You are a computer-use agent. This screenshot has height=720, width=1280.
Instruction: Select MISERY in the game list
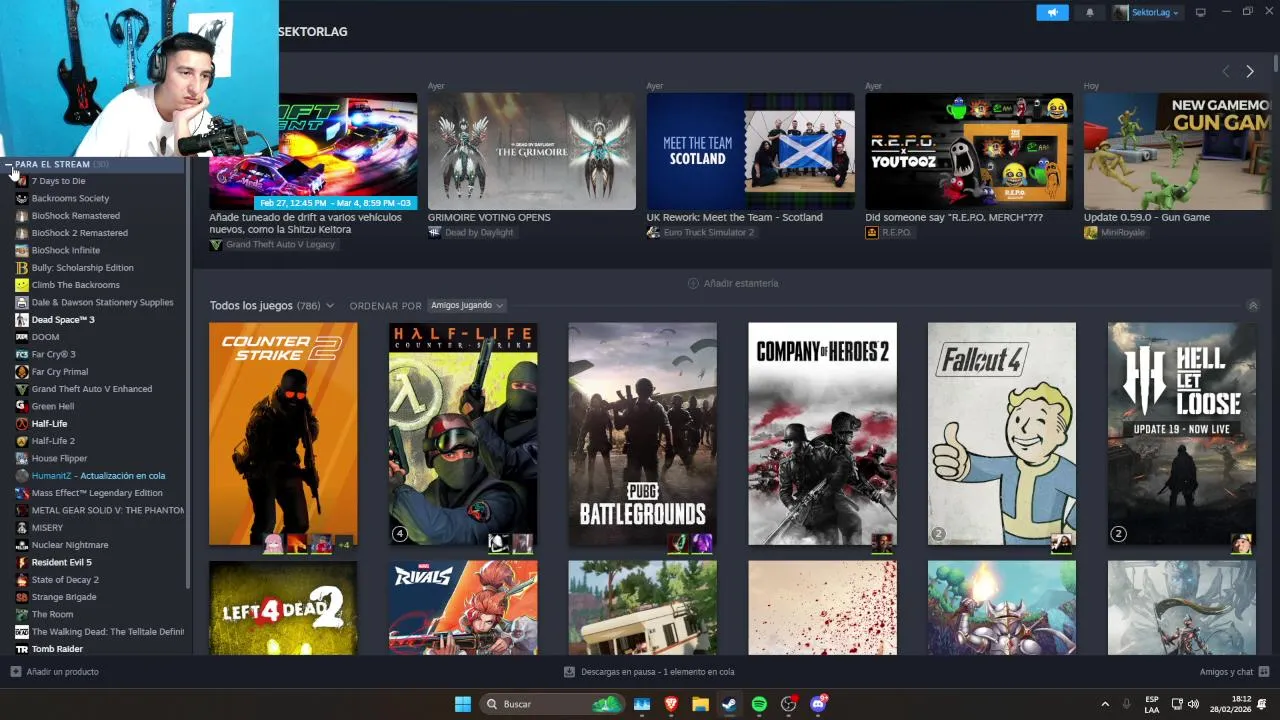47,528
